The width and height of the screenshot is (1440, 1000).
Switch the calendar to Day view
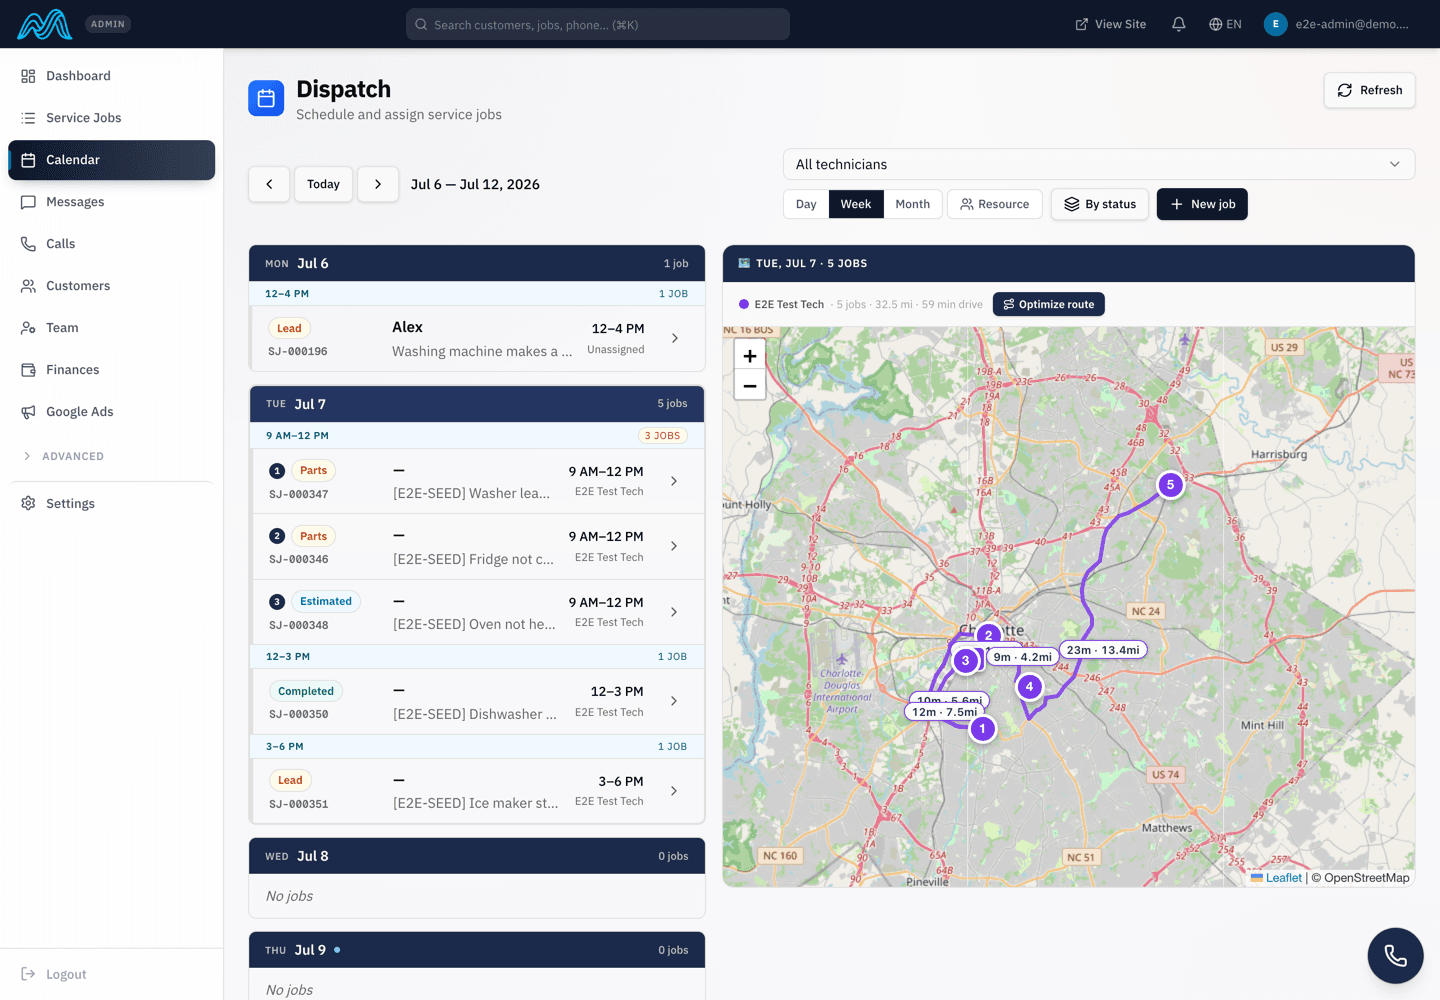pyautogui.click(x=806, y=204)
